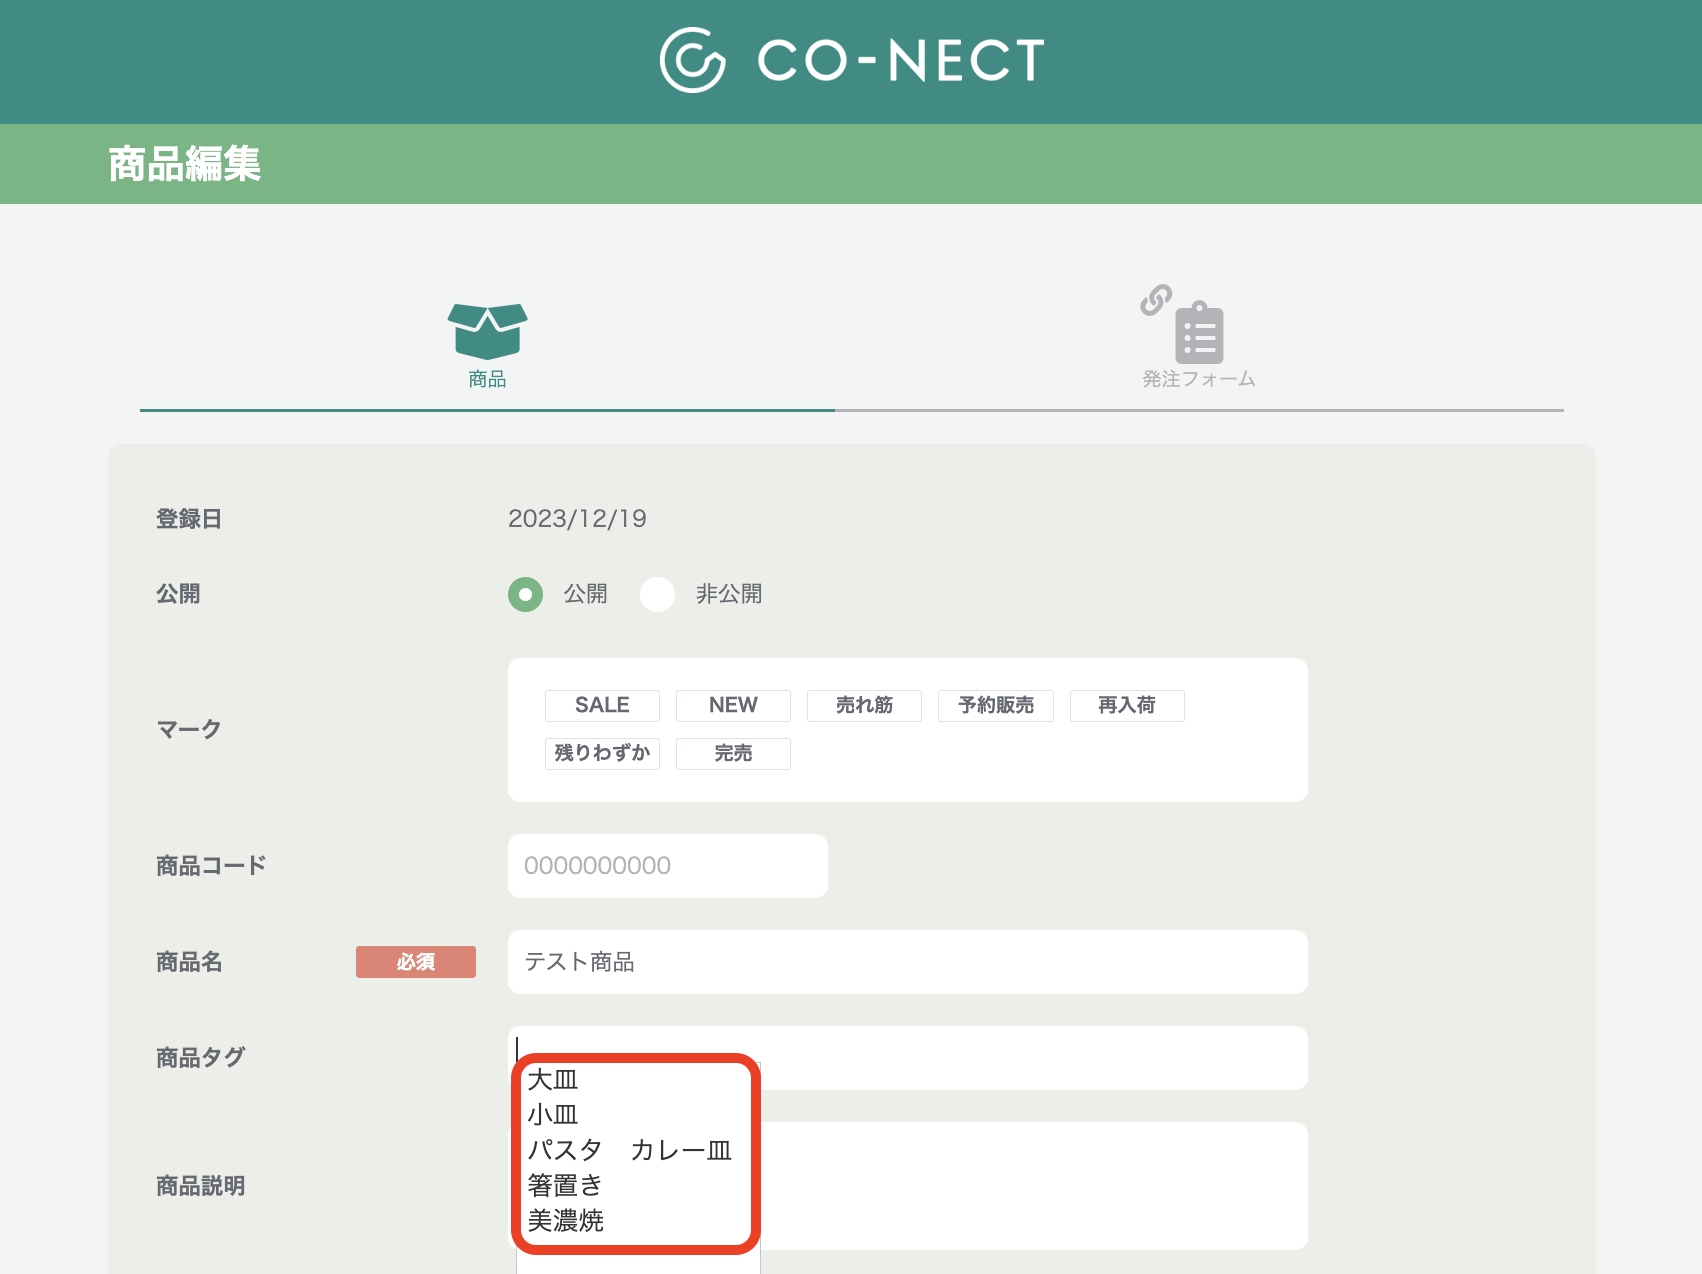Toggle the 残りわずか mark

[x=602, y=753]
